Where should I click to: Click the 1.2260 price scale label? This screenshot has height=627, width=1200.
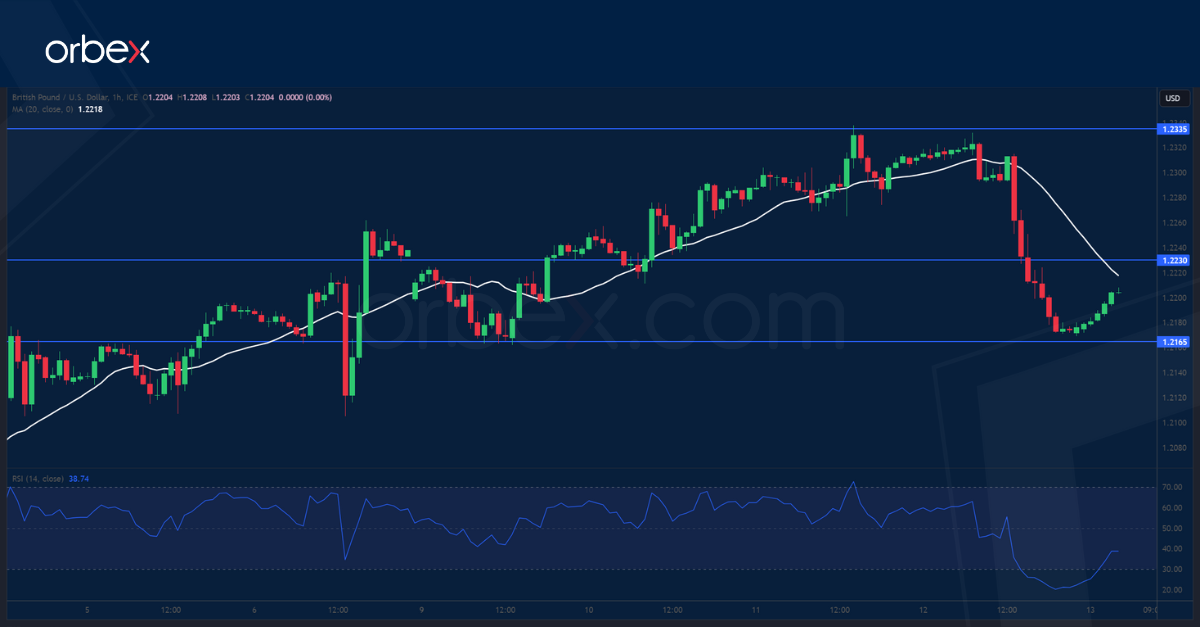click(1174, 222)
